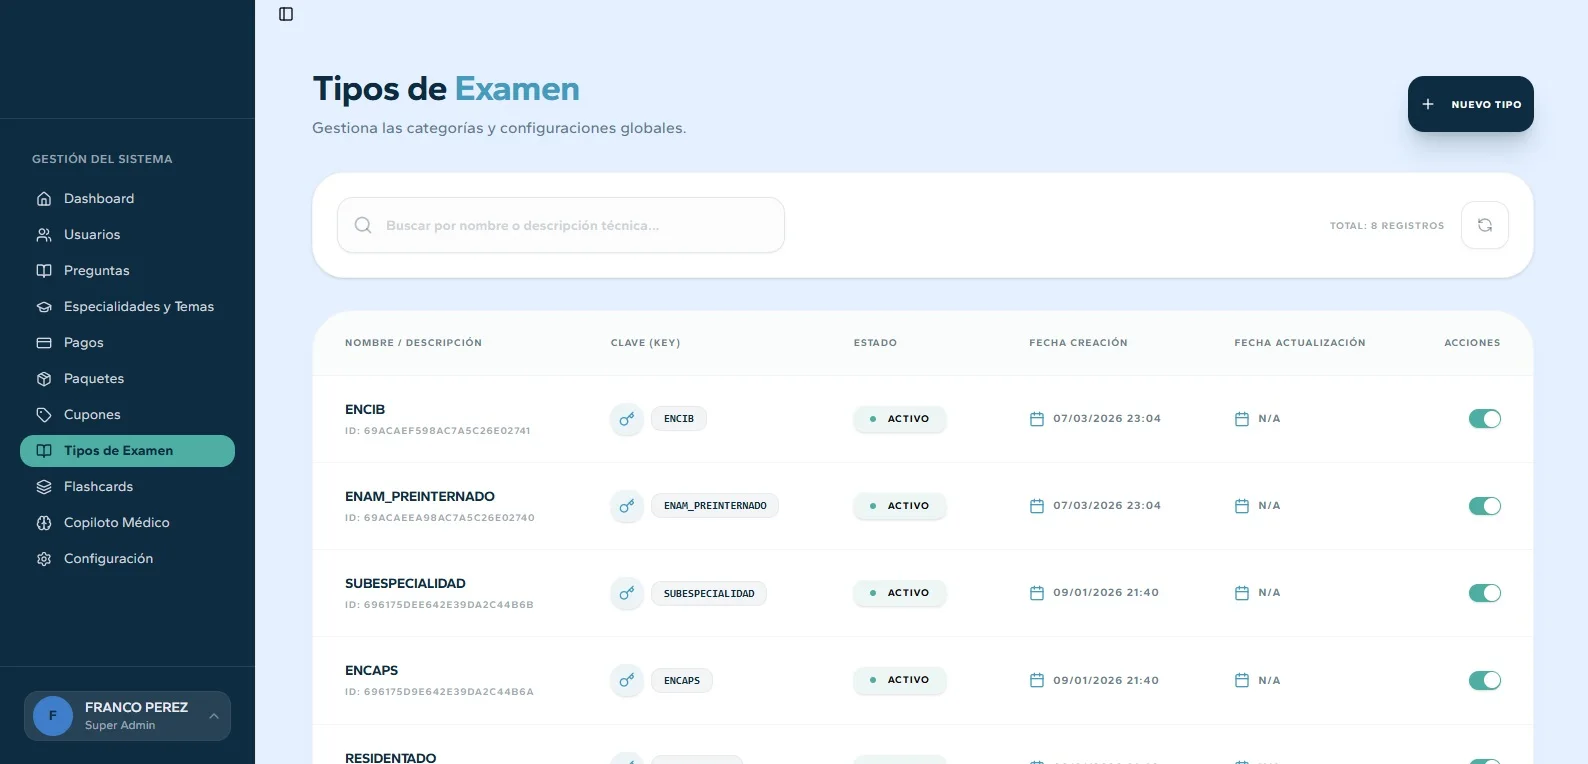Navigate to Pagos
This screenshot has height=764, width=1588.
click(127, 342)
